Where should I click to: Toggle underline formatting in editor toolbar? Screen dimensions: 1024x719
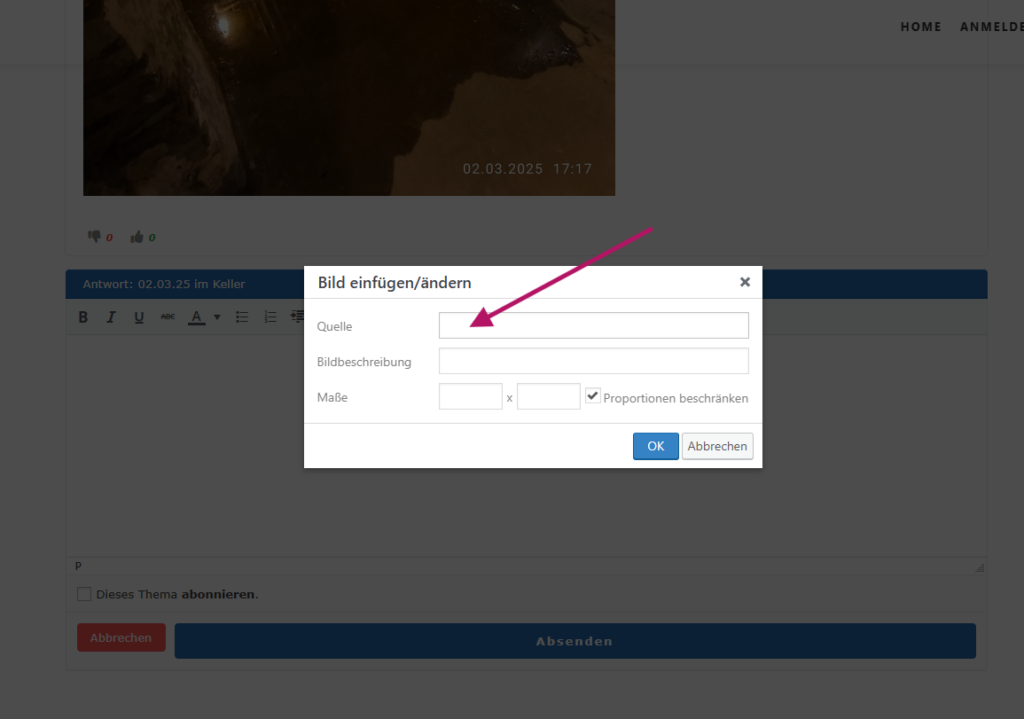coord(139,317)
